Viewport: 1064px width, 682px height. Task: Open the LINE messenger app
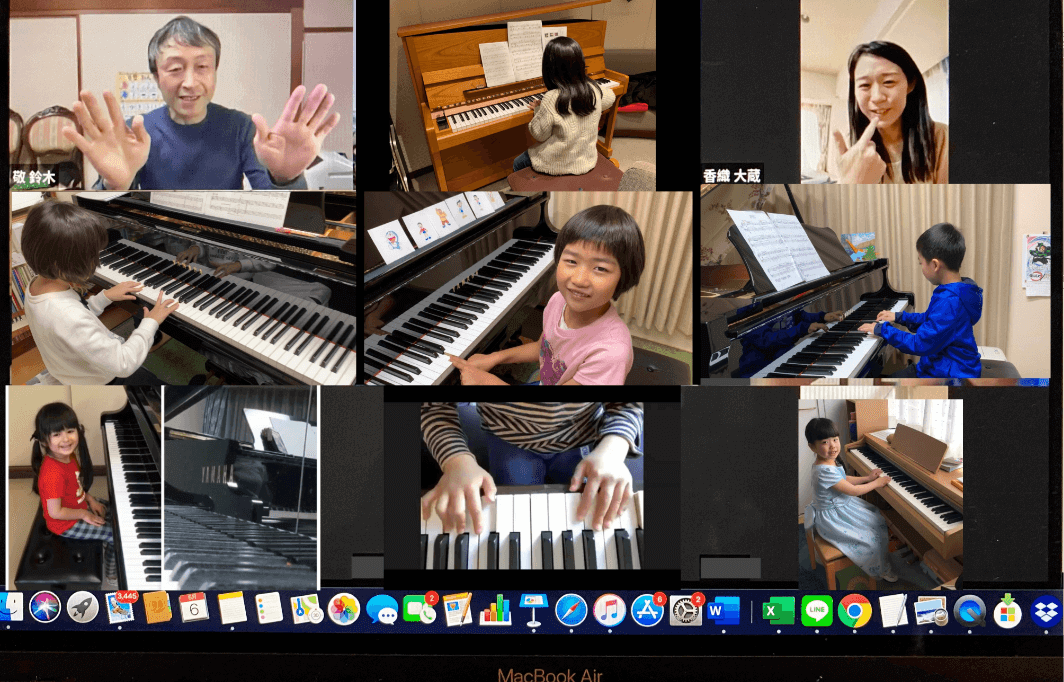tap(816, 608)
